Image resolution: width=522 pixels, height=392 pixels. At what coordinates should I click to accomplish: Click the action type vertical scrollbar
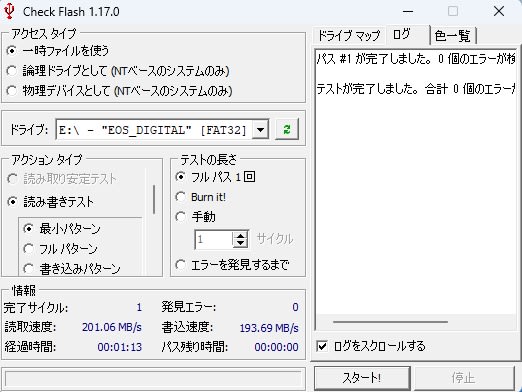154,199
